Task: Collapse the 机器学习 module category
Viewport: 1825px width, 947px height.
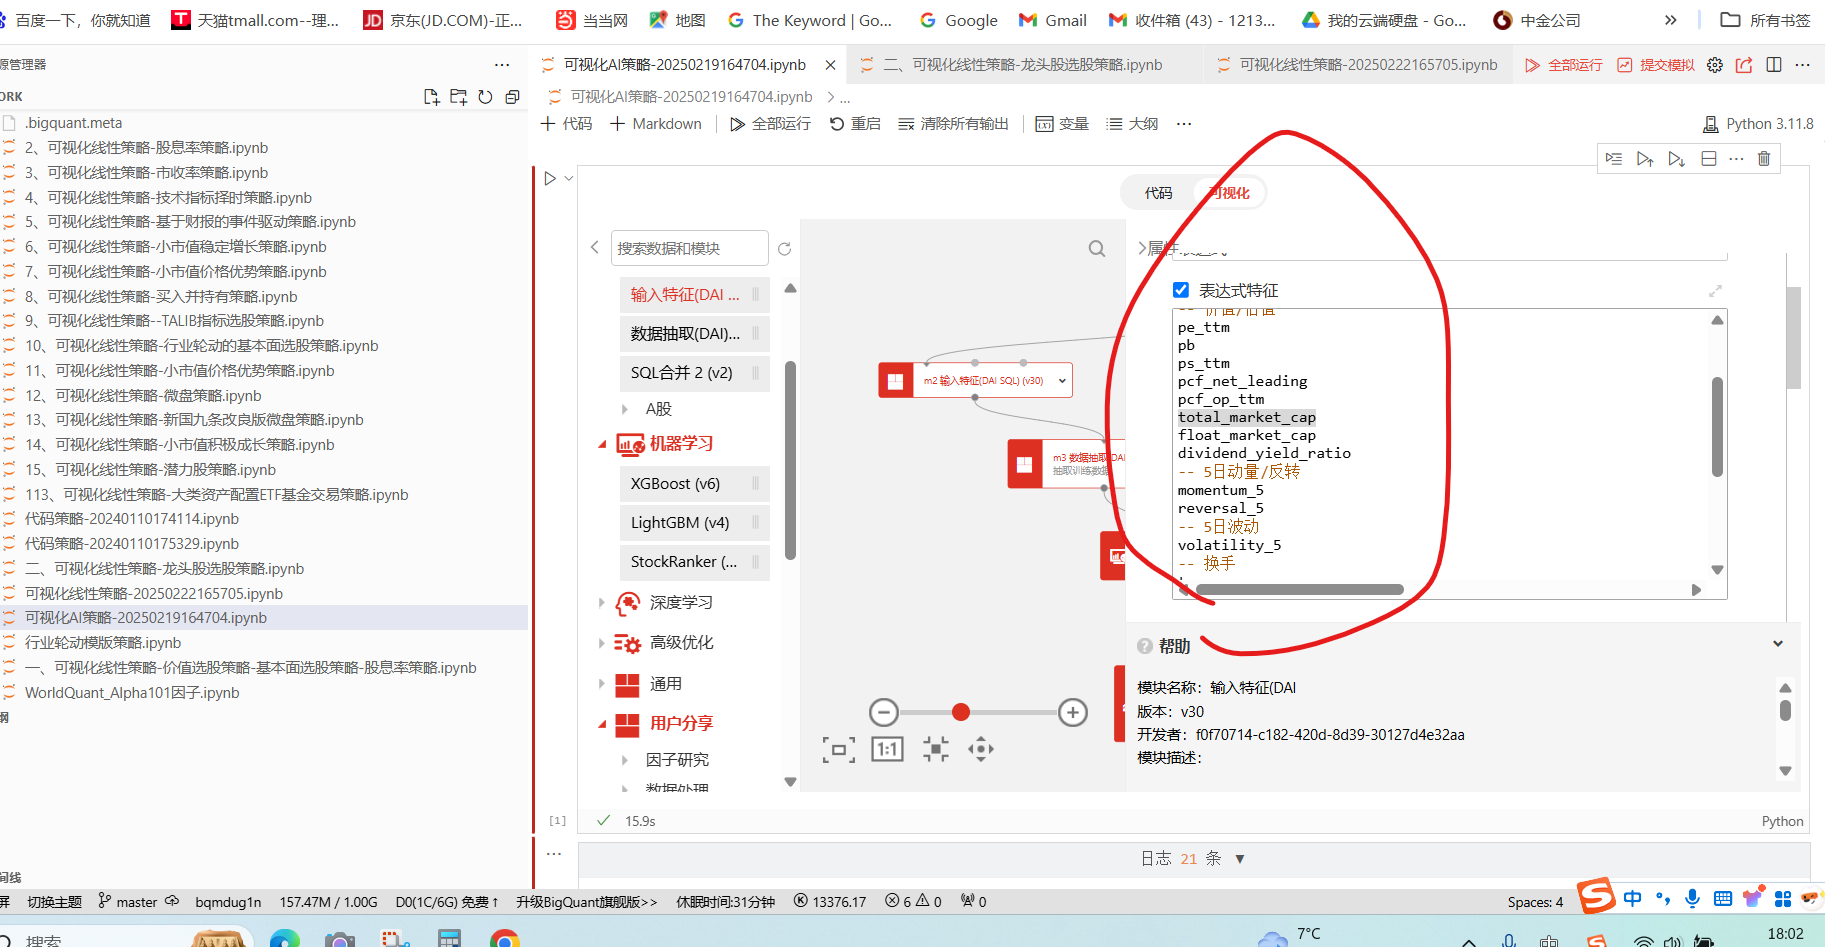Action: pos(602,444)
